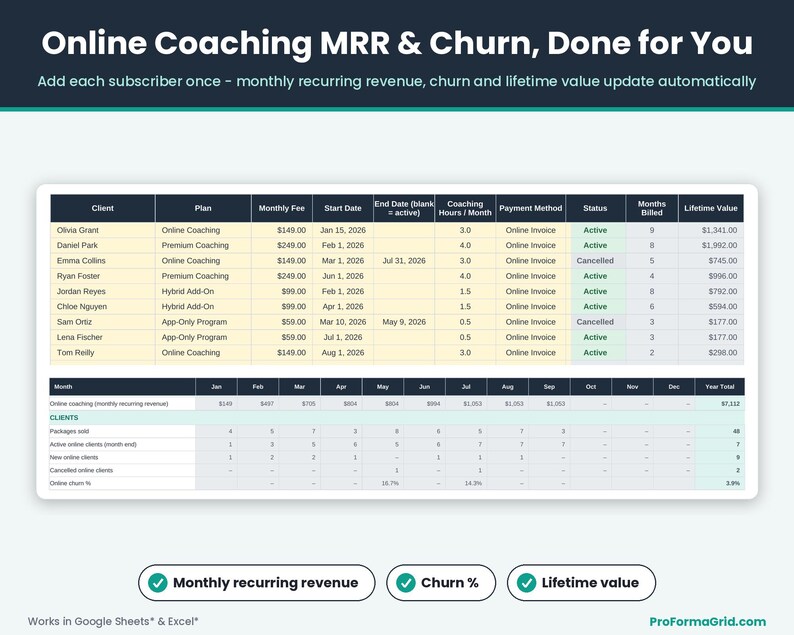Click the Online churn % row label

[x=70, y=483]
